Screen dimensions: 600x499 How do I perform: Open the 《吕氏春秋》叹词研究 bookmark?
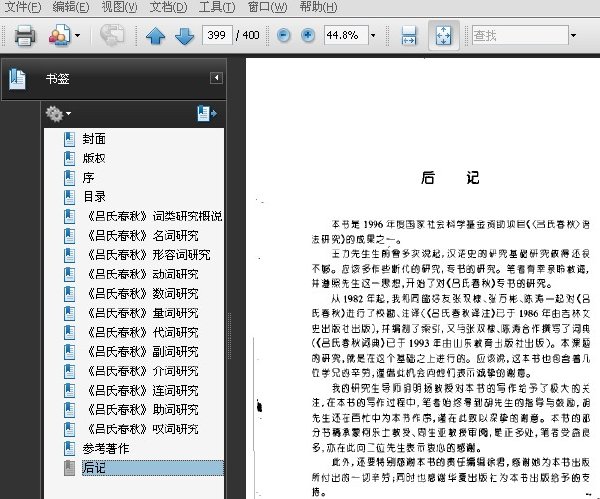point(142,429)
